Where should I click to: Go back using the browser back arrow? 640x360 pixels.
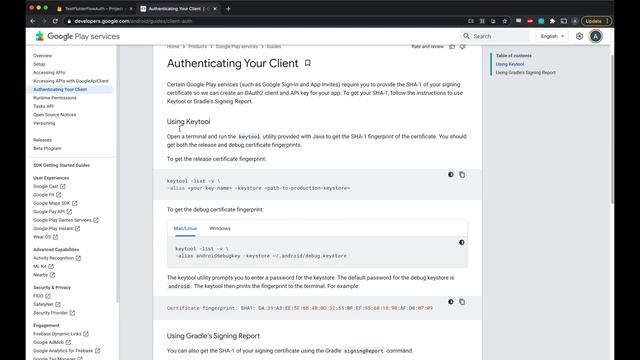point(33,21)
